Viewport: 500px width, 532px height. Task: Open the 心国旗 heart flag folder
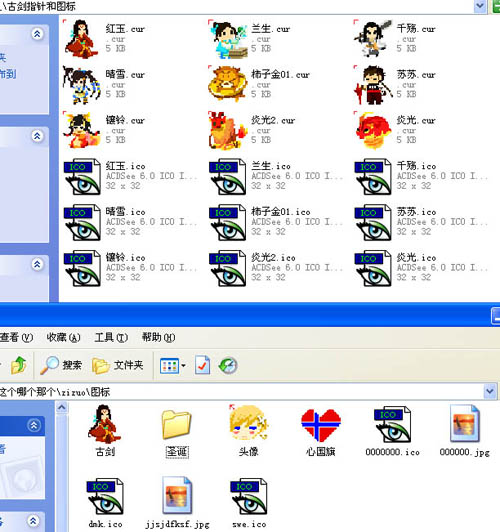click(321, 433)
